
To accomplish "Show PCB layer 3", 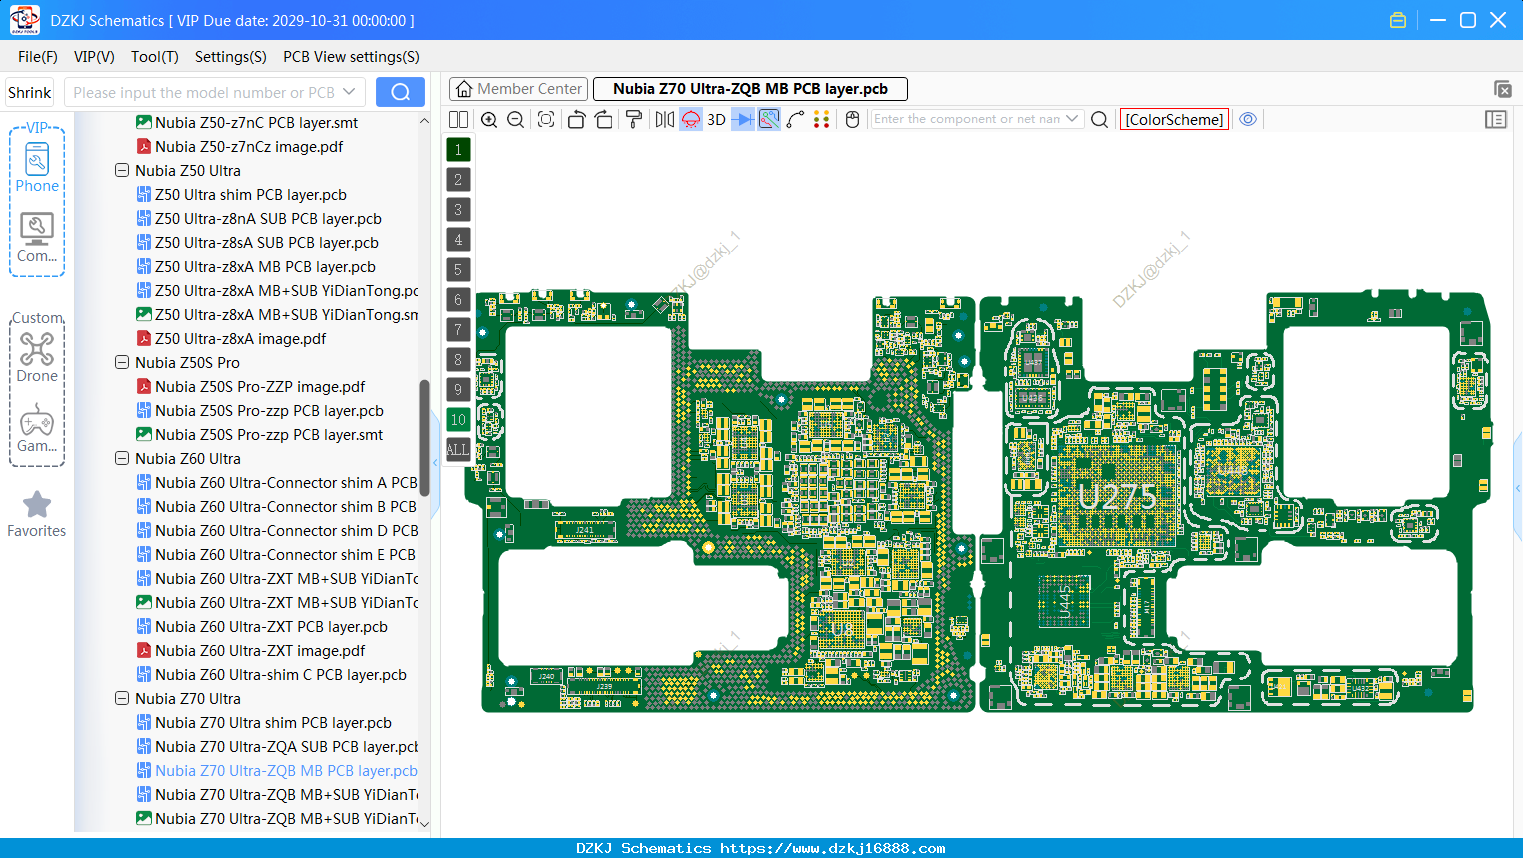I will coord(458,210).
